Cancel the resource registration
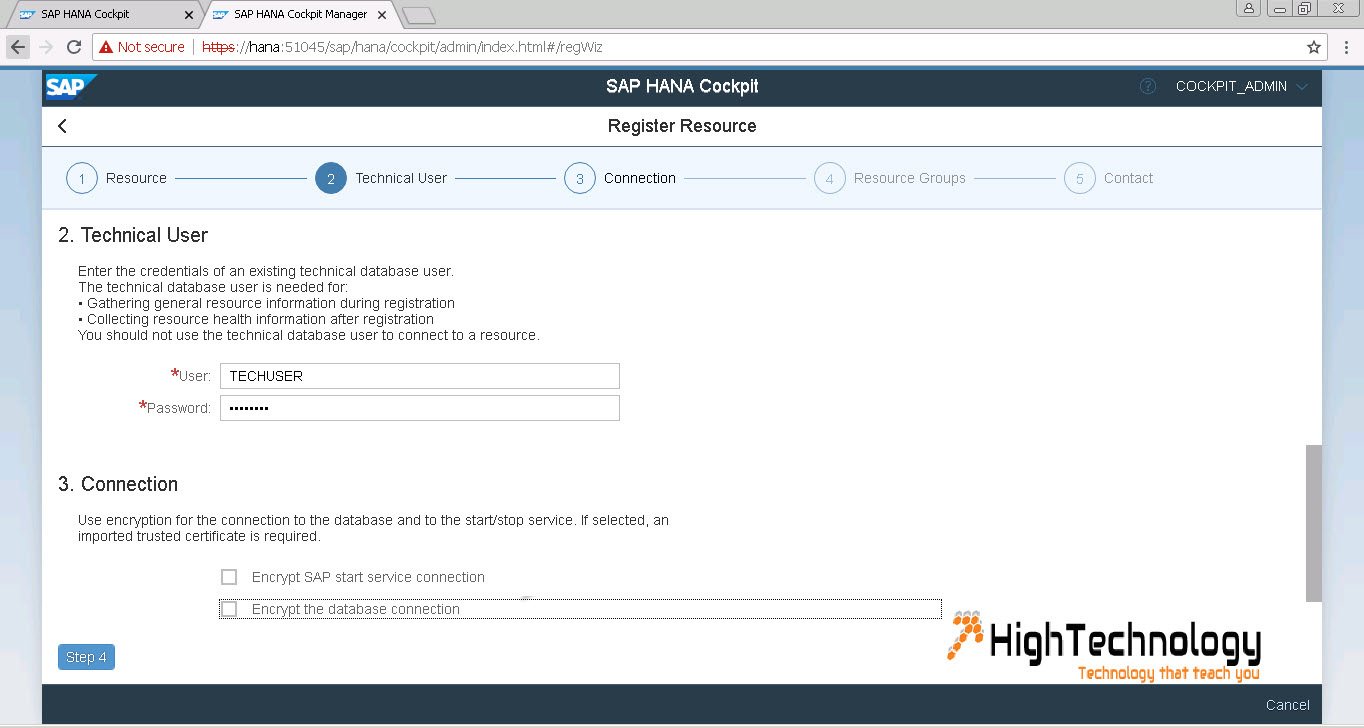 [x=1287, y=705]
